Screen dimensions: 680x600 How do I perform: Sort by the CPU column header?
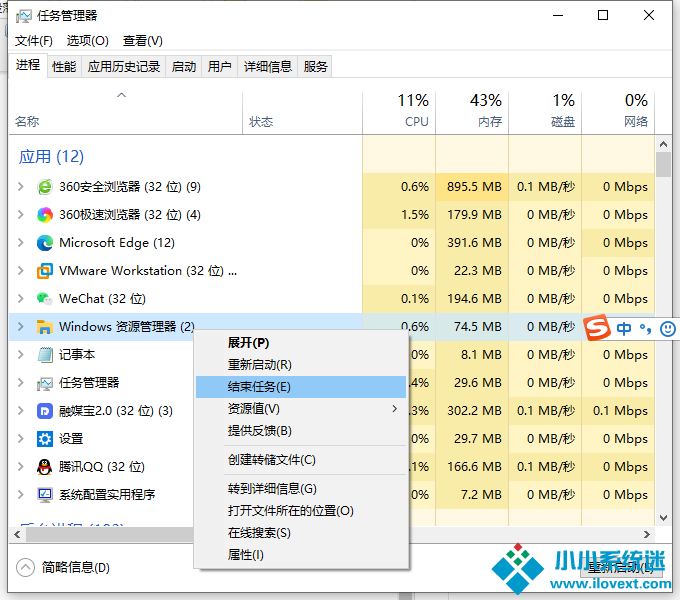pyautogui.click(x=399, y=112)
